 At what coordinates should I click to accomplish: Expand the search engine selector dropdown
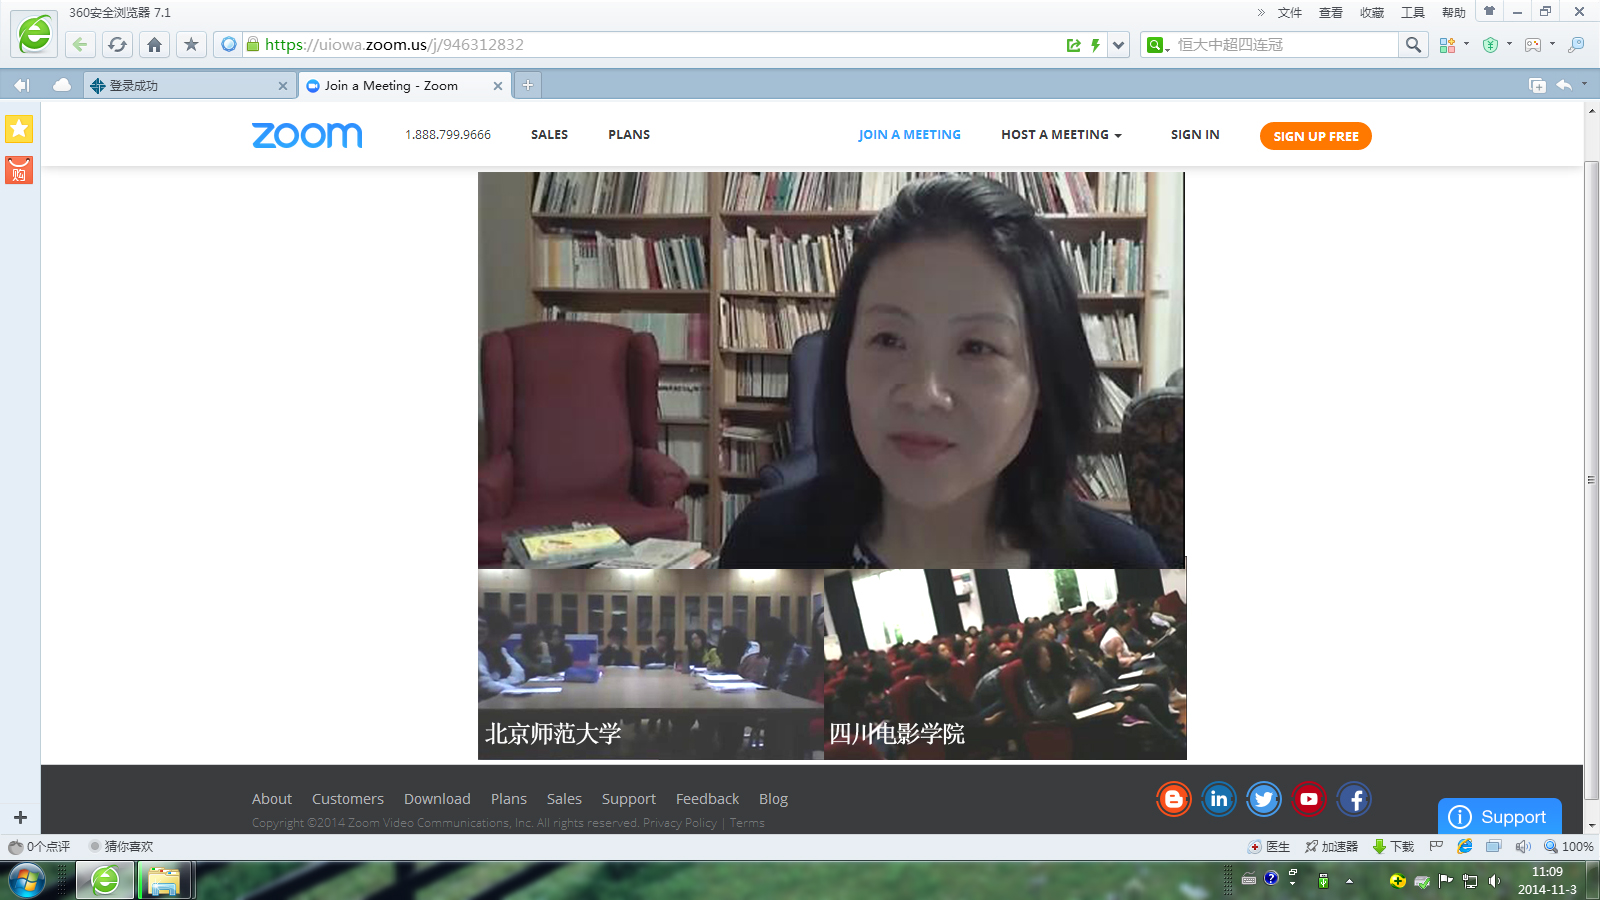point(1158,45)
